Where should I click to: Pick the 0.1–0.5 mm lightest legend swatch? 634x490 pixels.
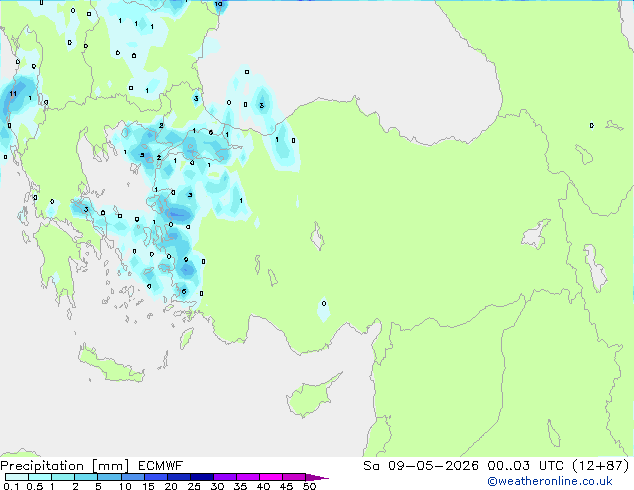(17, 477)
